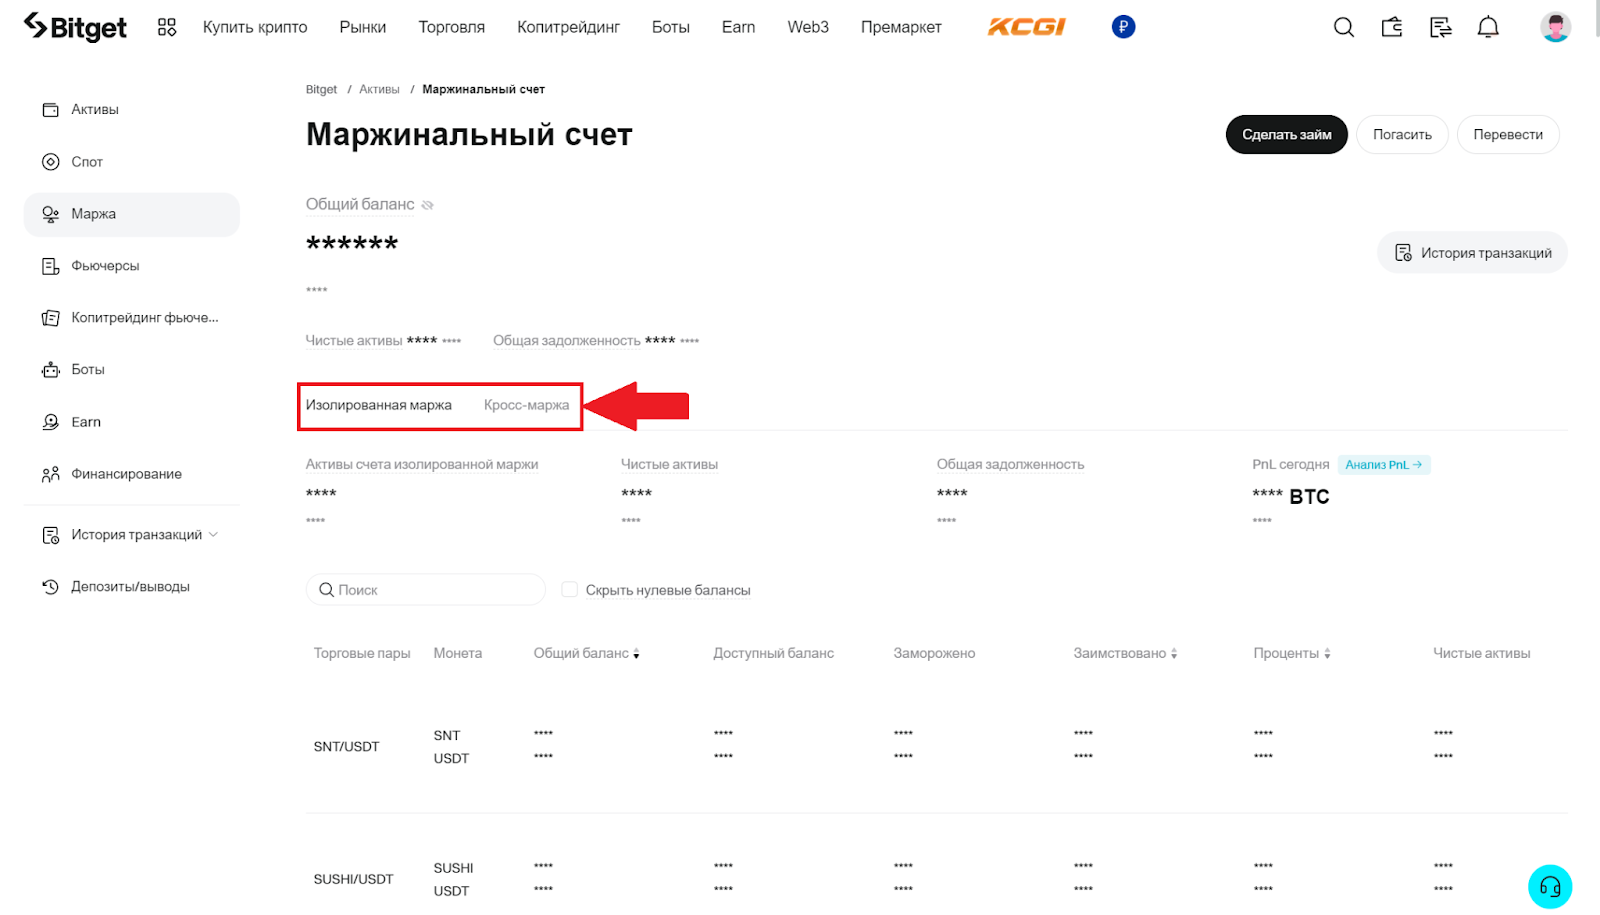The height and width of the screenshot is (915, 1600).
Task: Click the search magnifier icon in header
Action: click(x=1343, y=28)
